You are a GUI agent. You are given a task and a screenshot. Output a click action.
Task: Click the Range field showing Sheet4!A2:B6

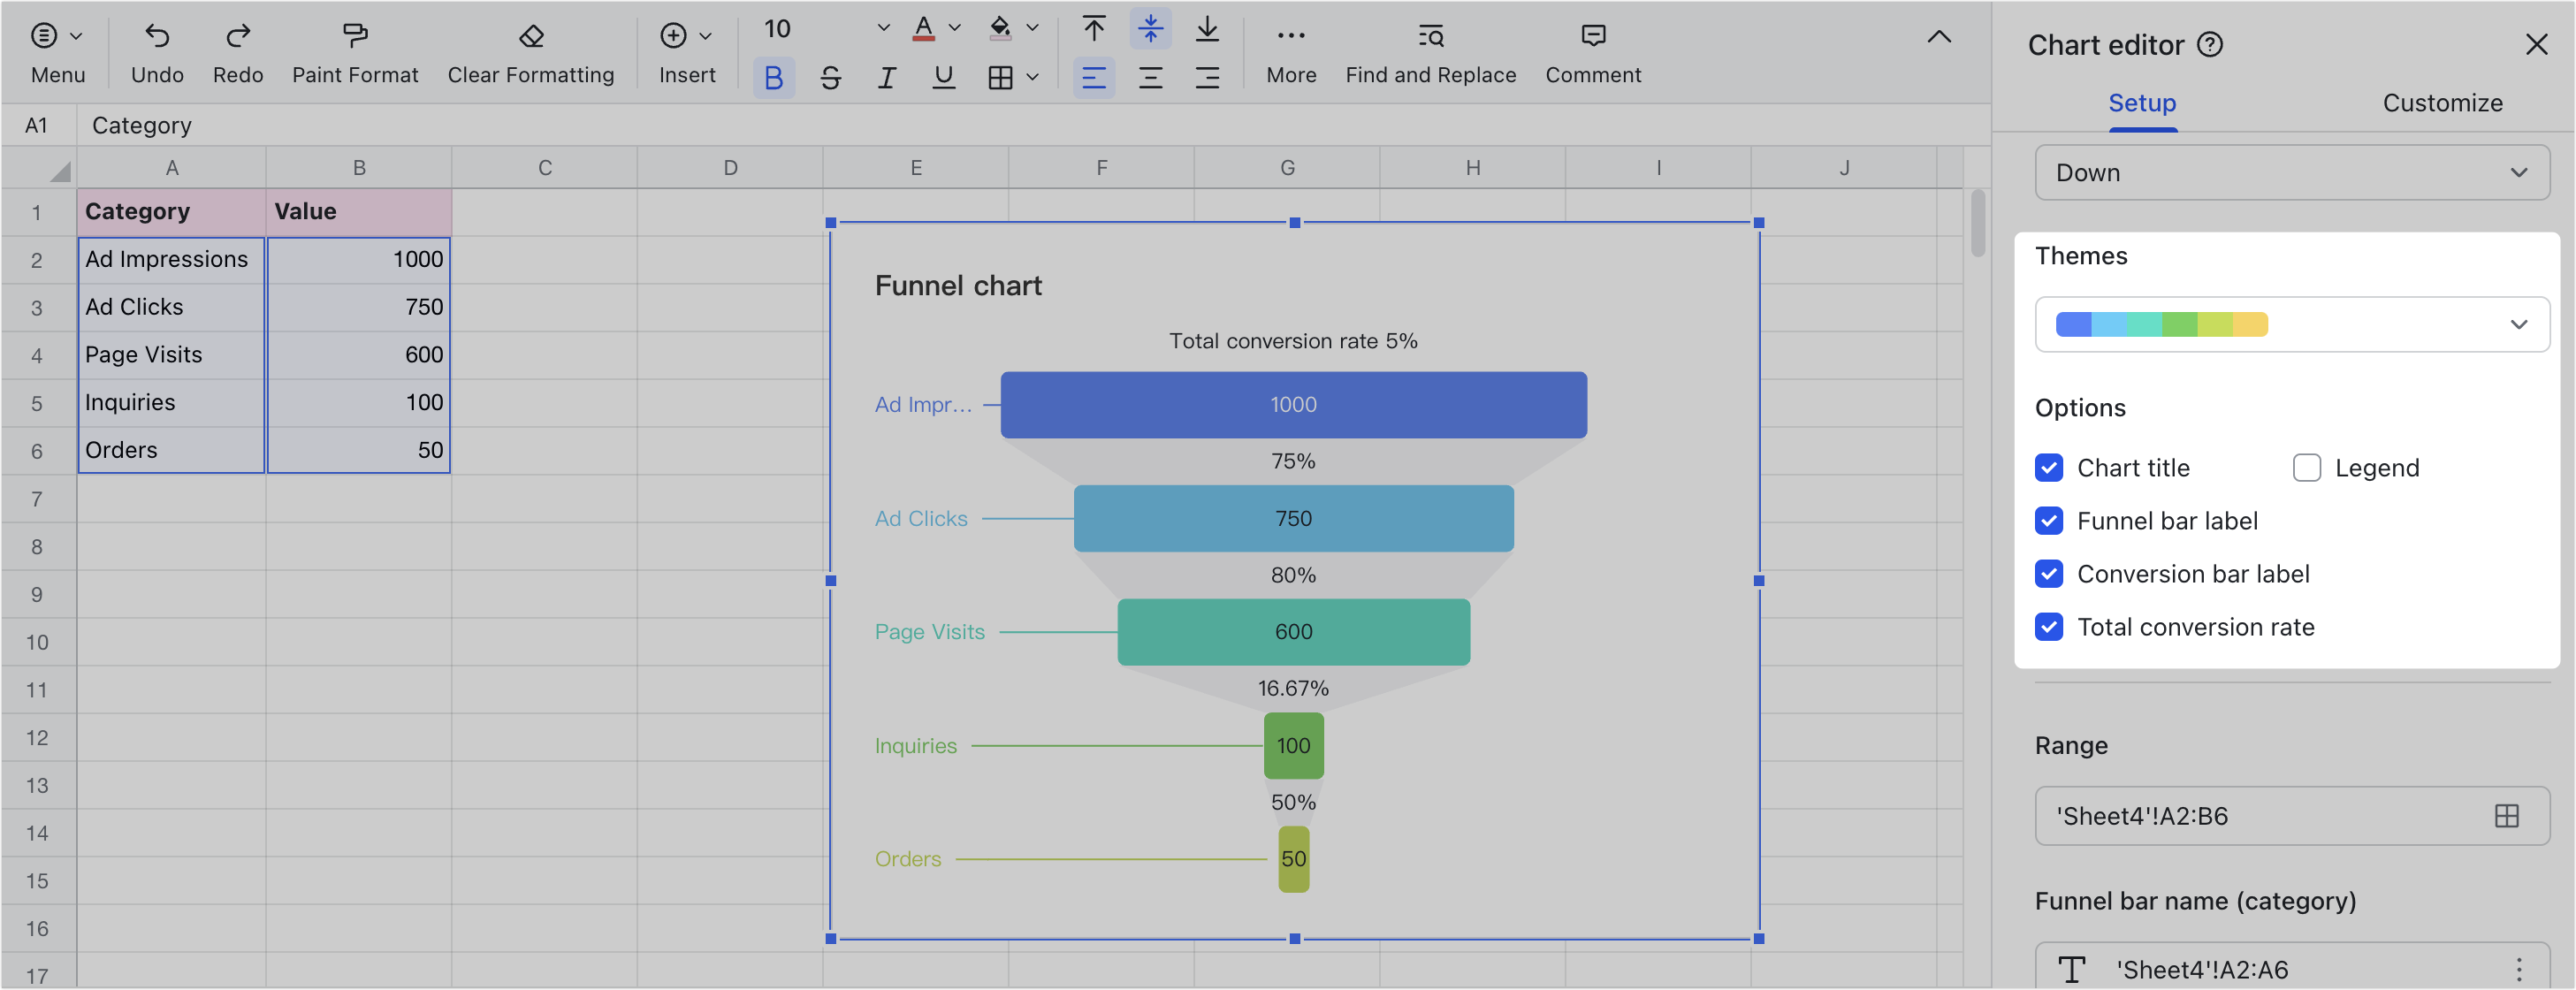(2230, 815)
